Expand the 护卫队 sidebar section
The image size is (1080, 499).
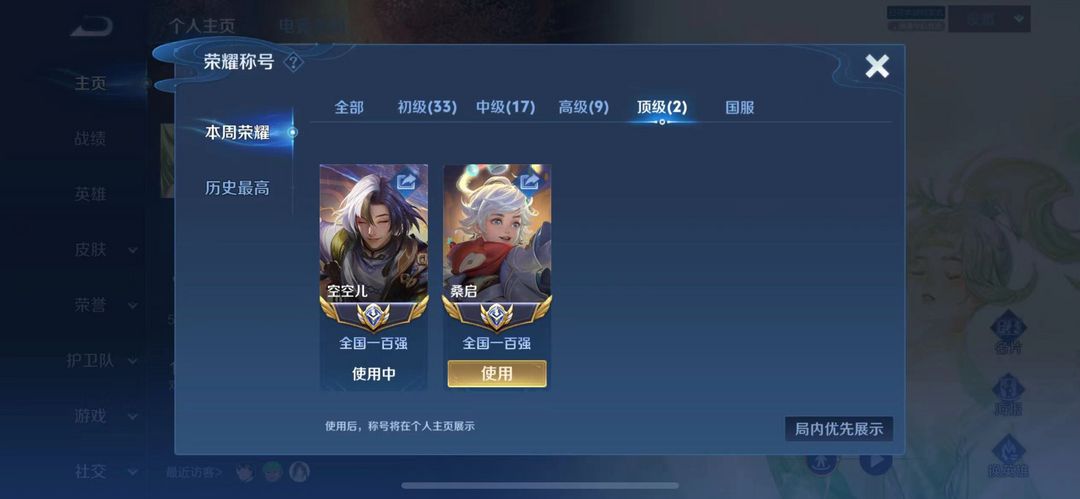[103, 360]
